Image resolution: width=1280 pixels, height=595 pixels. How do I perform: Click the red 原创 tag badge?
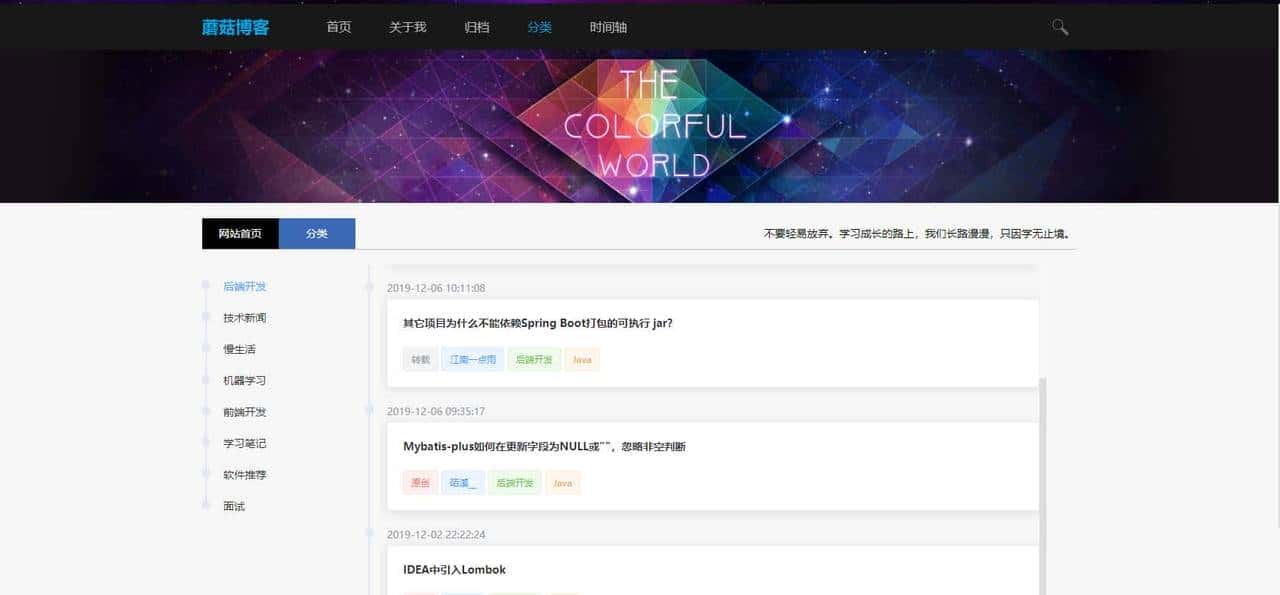tap(419, 482)
